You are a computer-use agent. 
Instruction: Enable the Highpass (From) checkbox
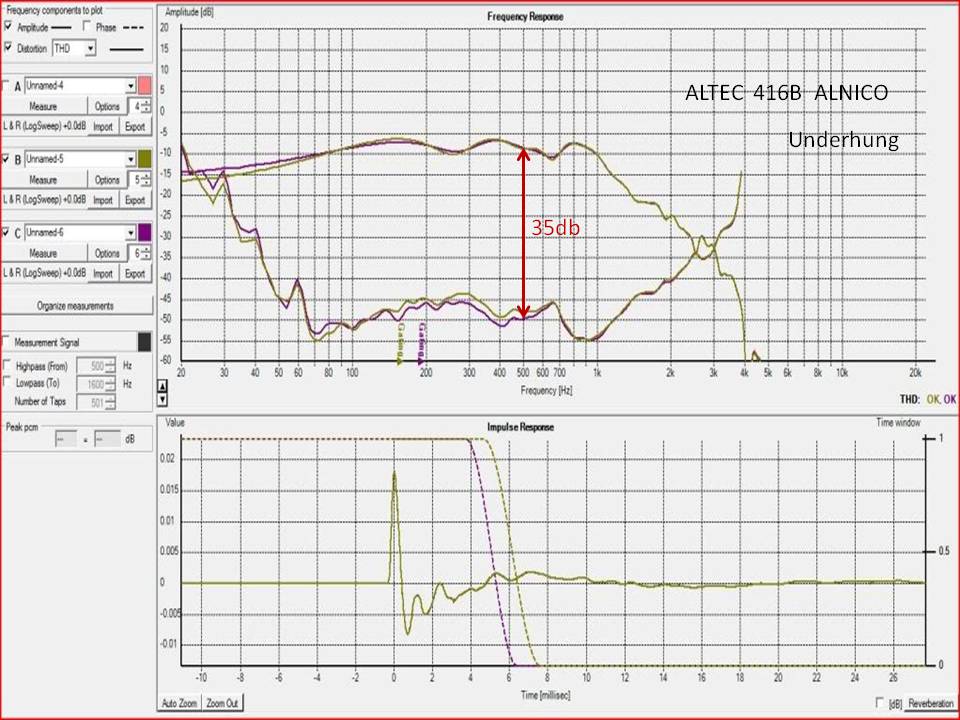pos(7,366)
